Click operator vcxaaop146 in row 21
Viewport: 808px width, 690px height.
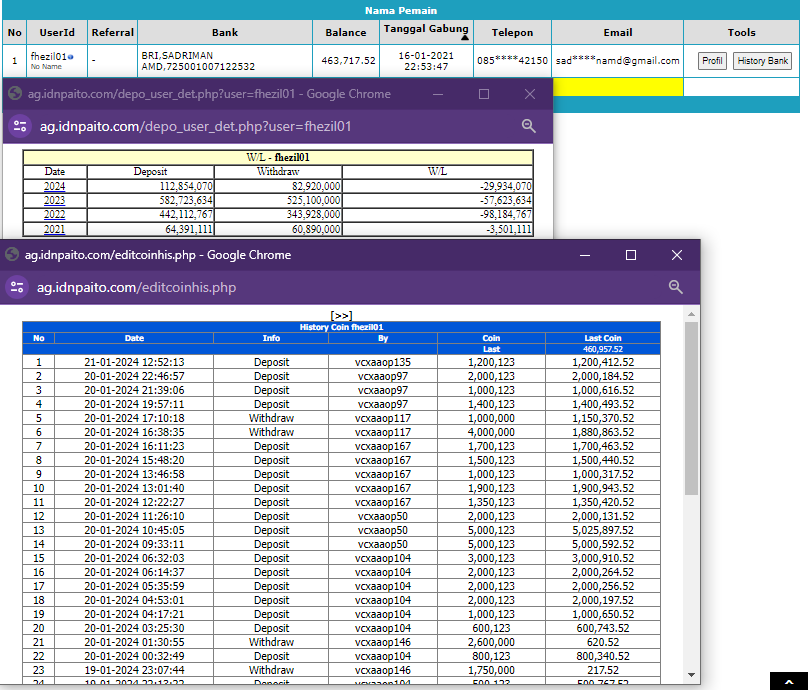(382, 642)
